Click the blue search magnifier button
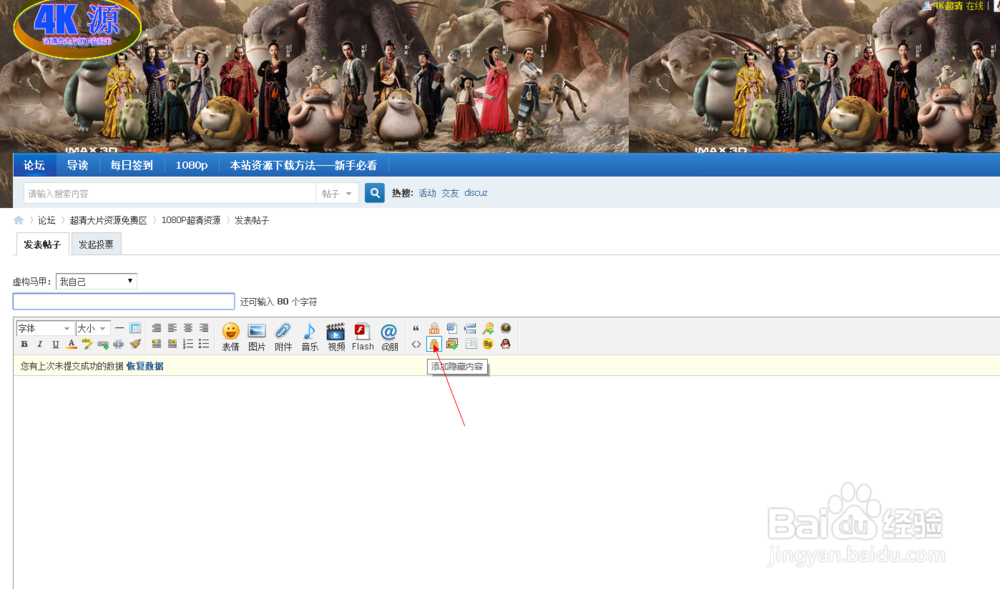 point(375,193)
